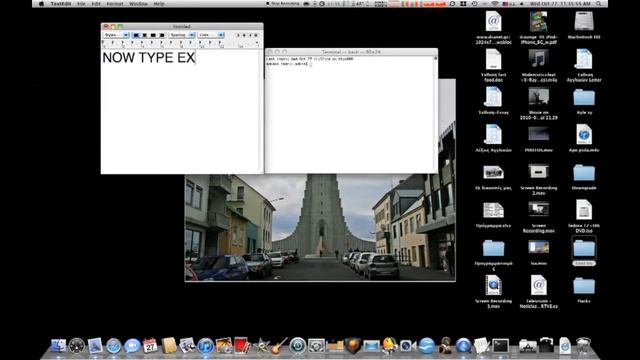Open the TextEdit application menu
This screenshot has height=360, width=640.
pyautogui.click(x=61, y=4)
